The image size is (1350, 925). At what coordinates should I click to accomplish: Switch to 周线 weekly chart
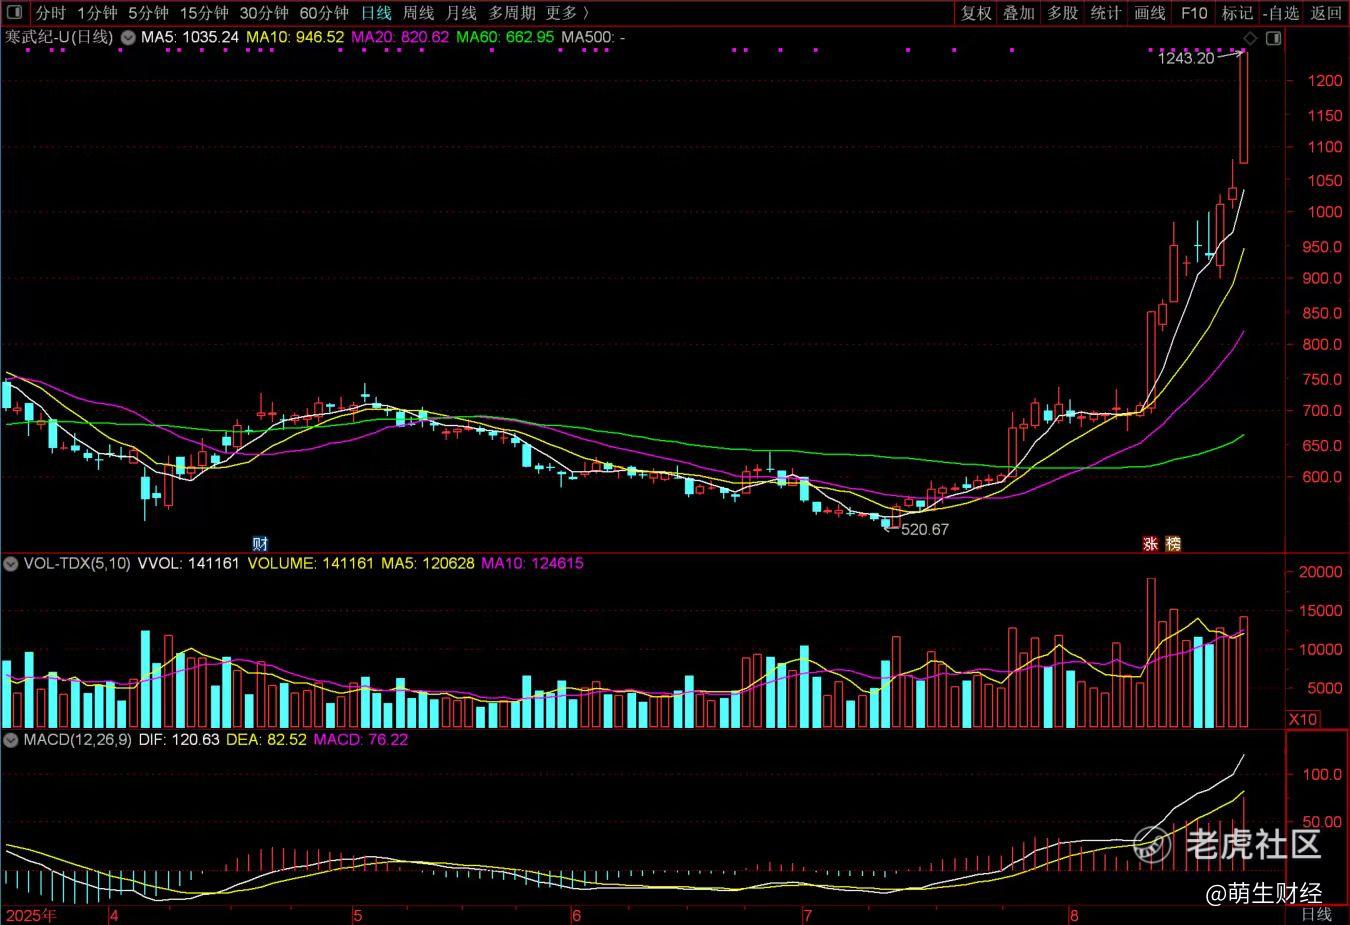418,13
